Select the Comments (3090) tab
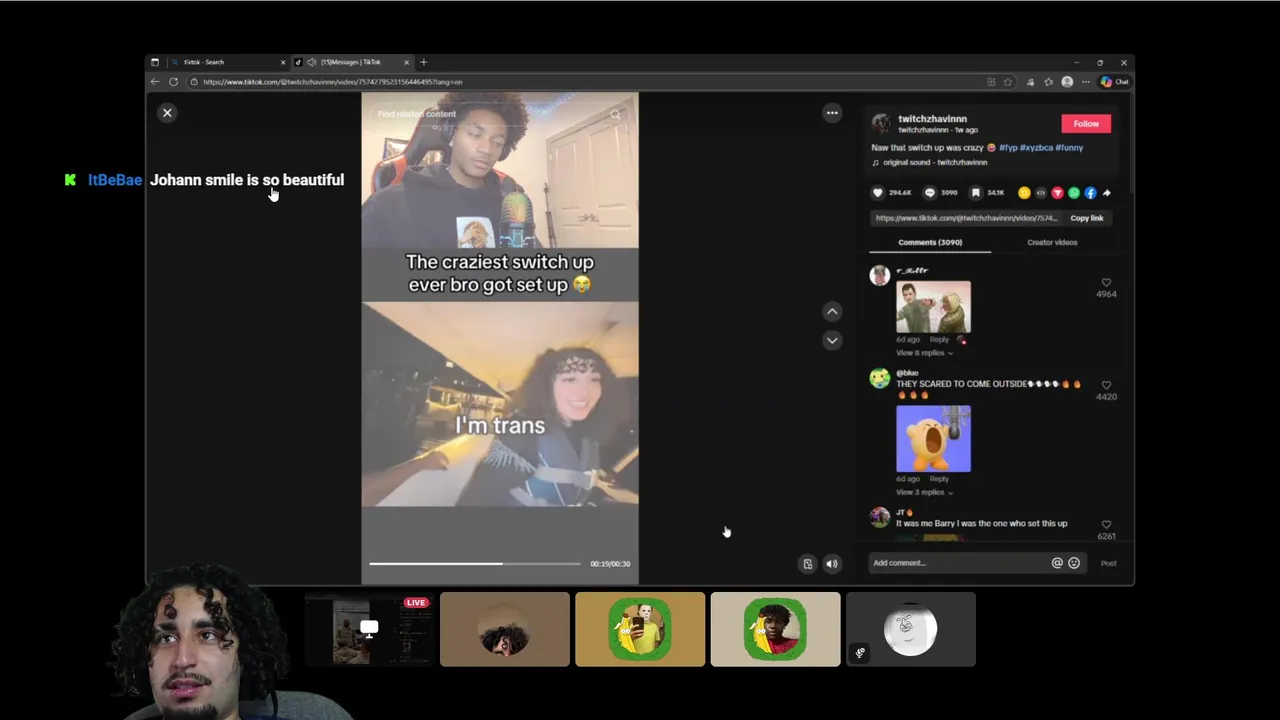Image resolution: width=1280 pixels, height=720 pixels. (930, 242)
